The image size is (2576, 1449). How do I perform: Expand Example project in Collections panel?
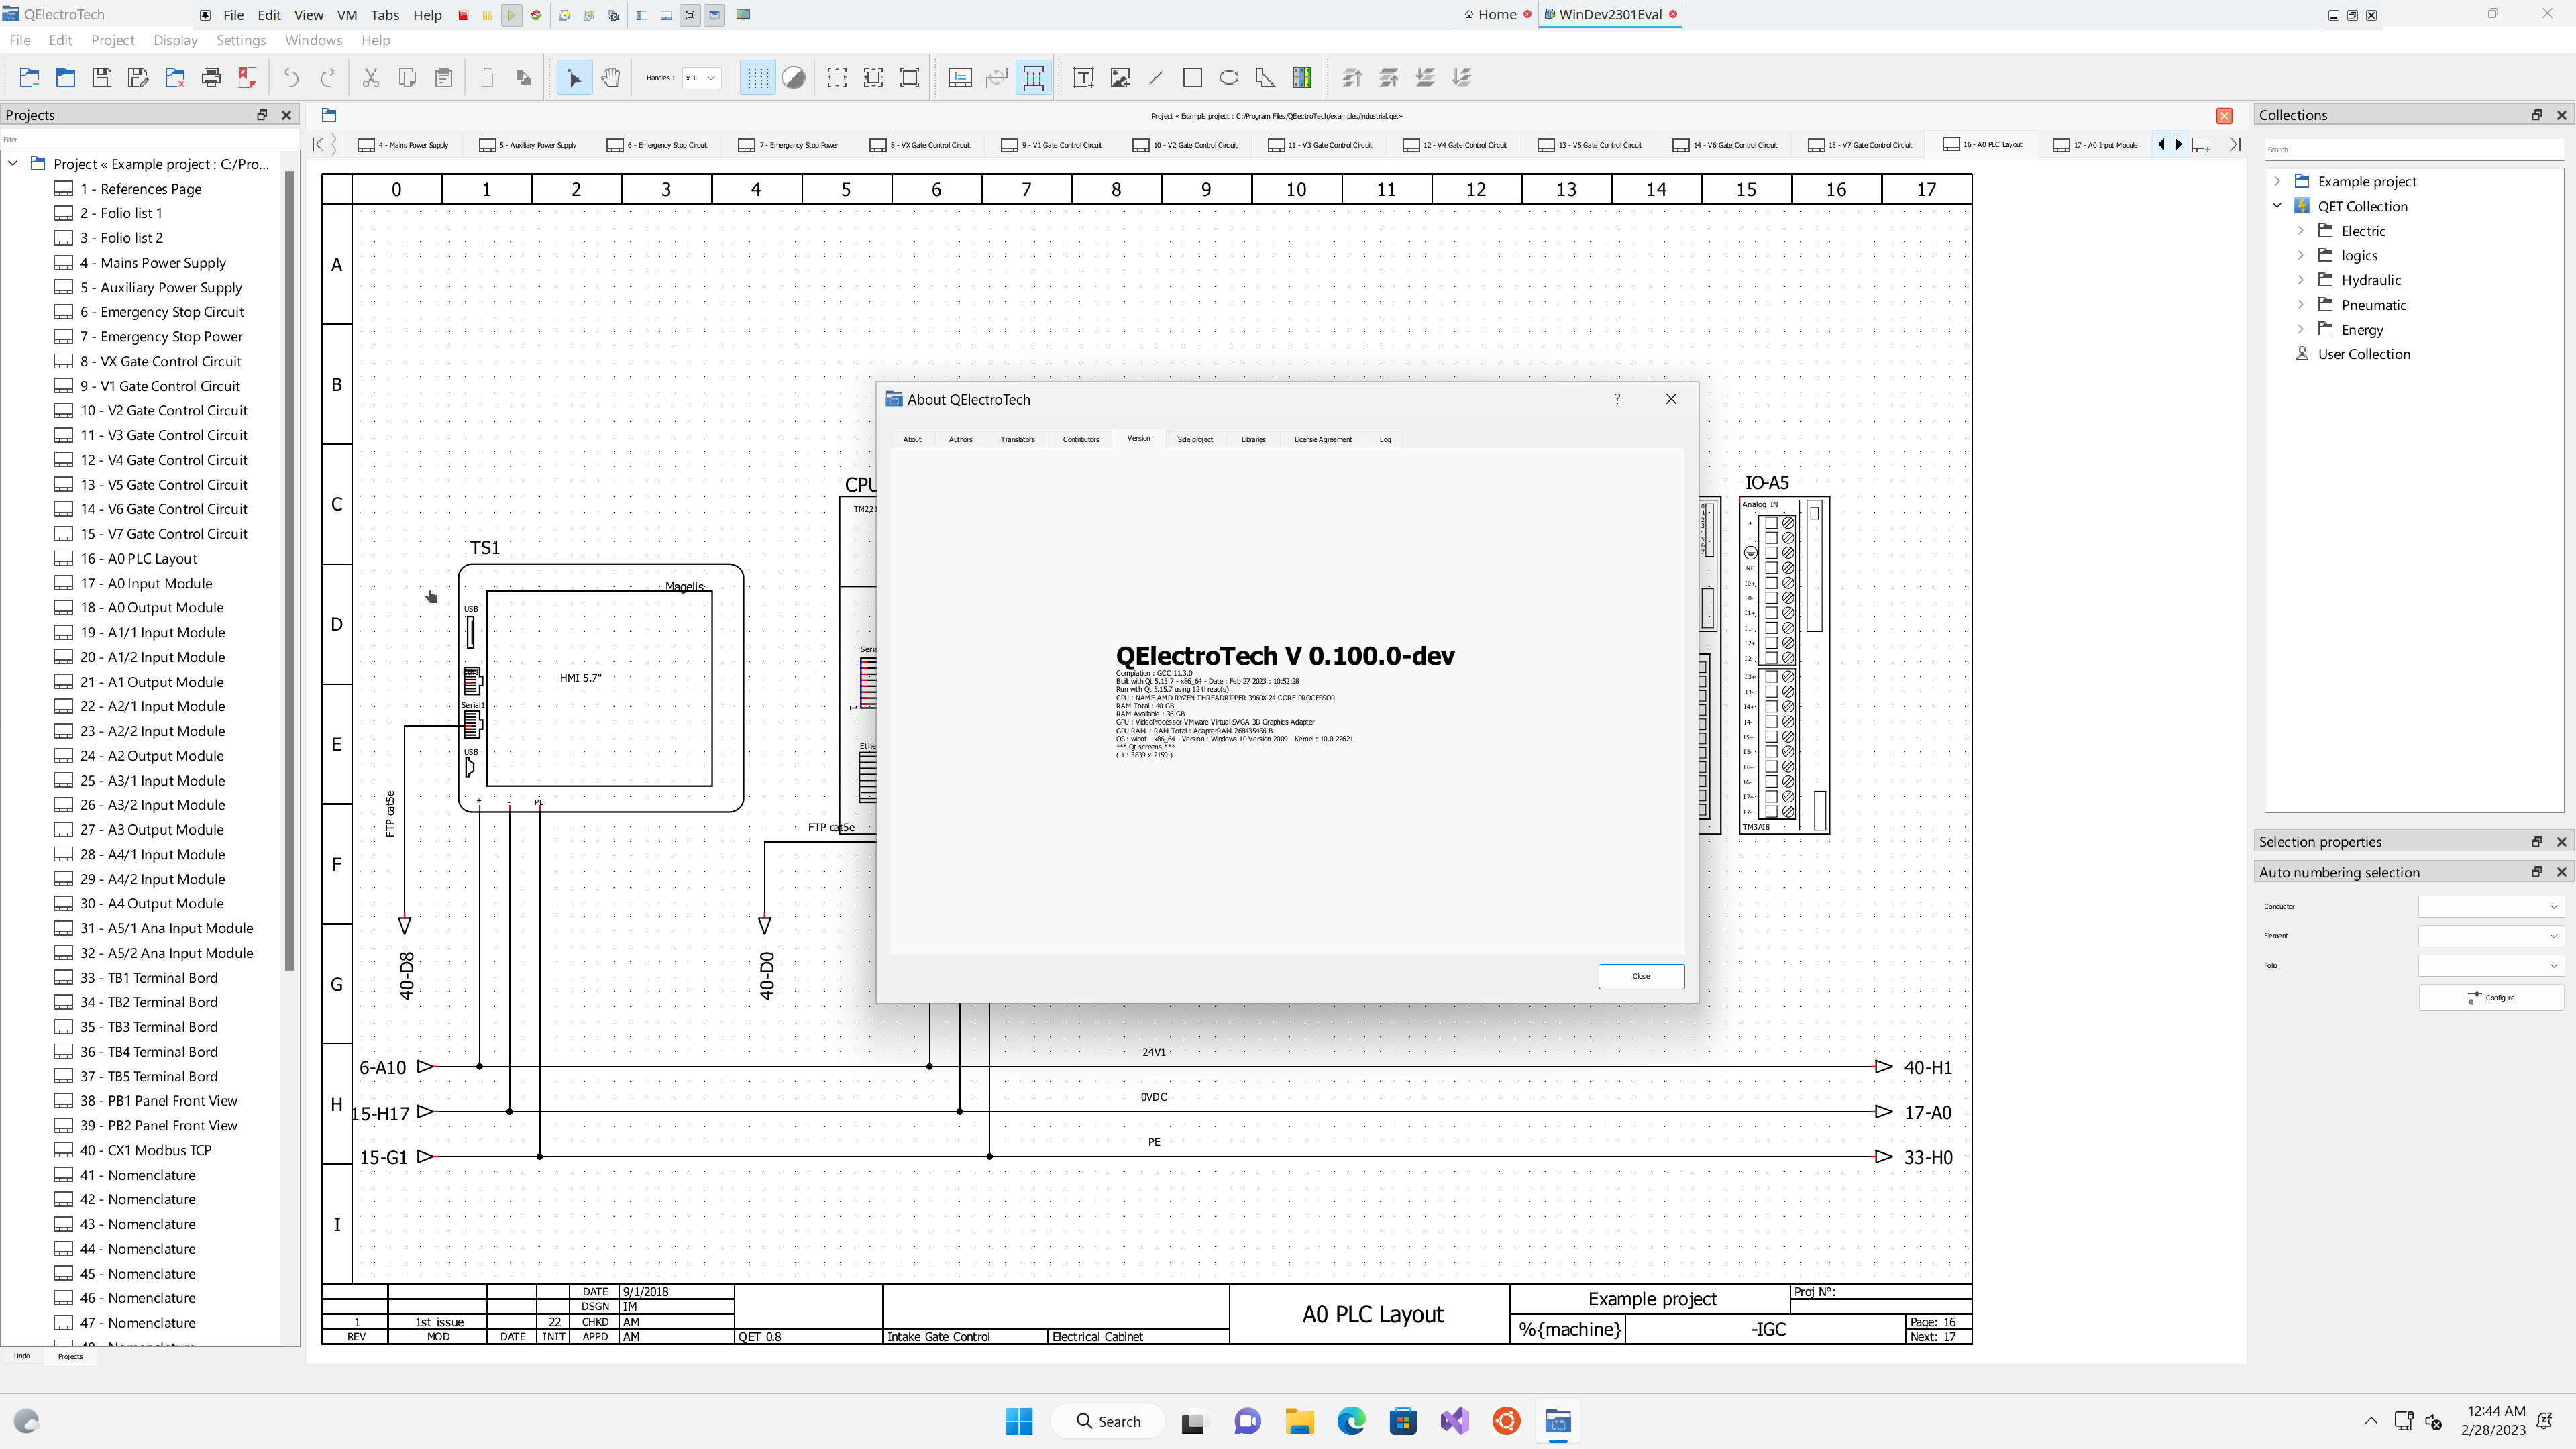coord(2278,181)
